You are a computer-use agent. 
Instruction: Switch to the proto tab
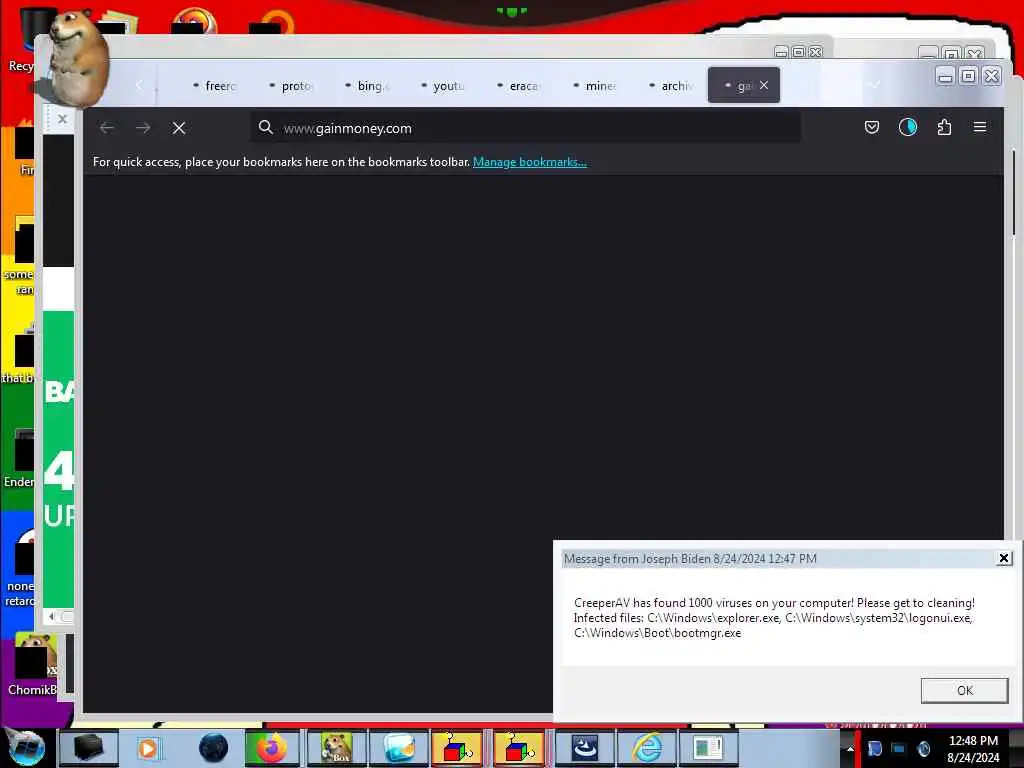[x=291, y=86]
